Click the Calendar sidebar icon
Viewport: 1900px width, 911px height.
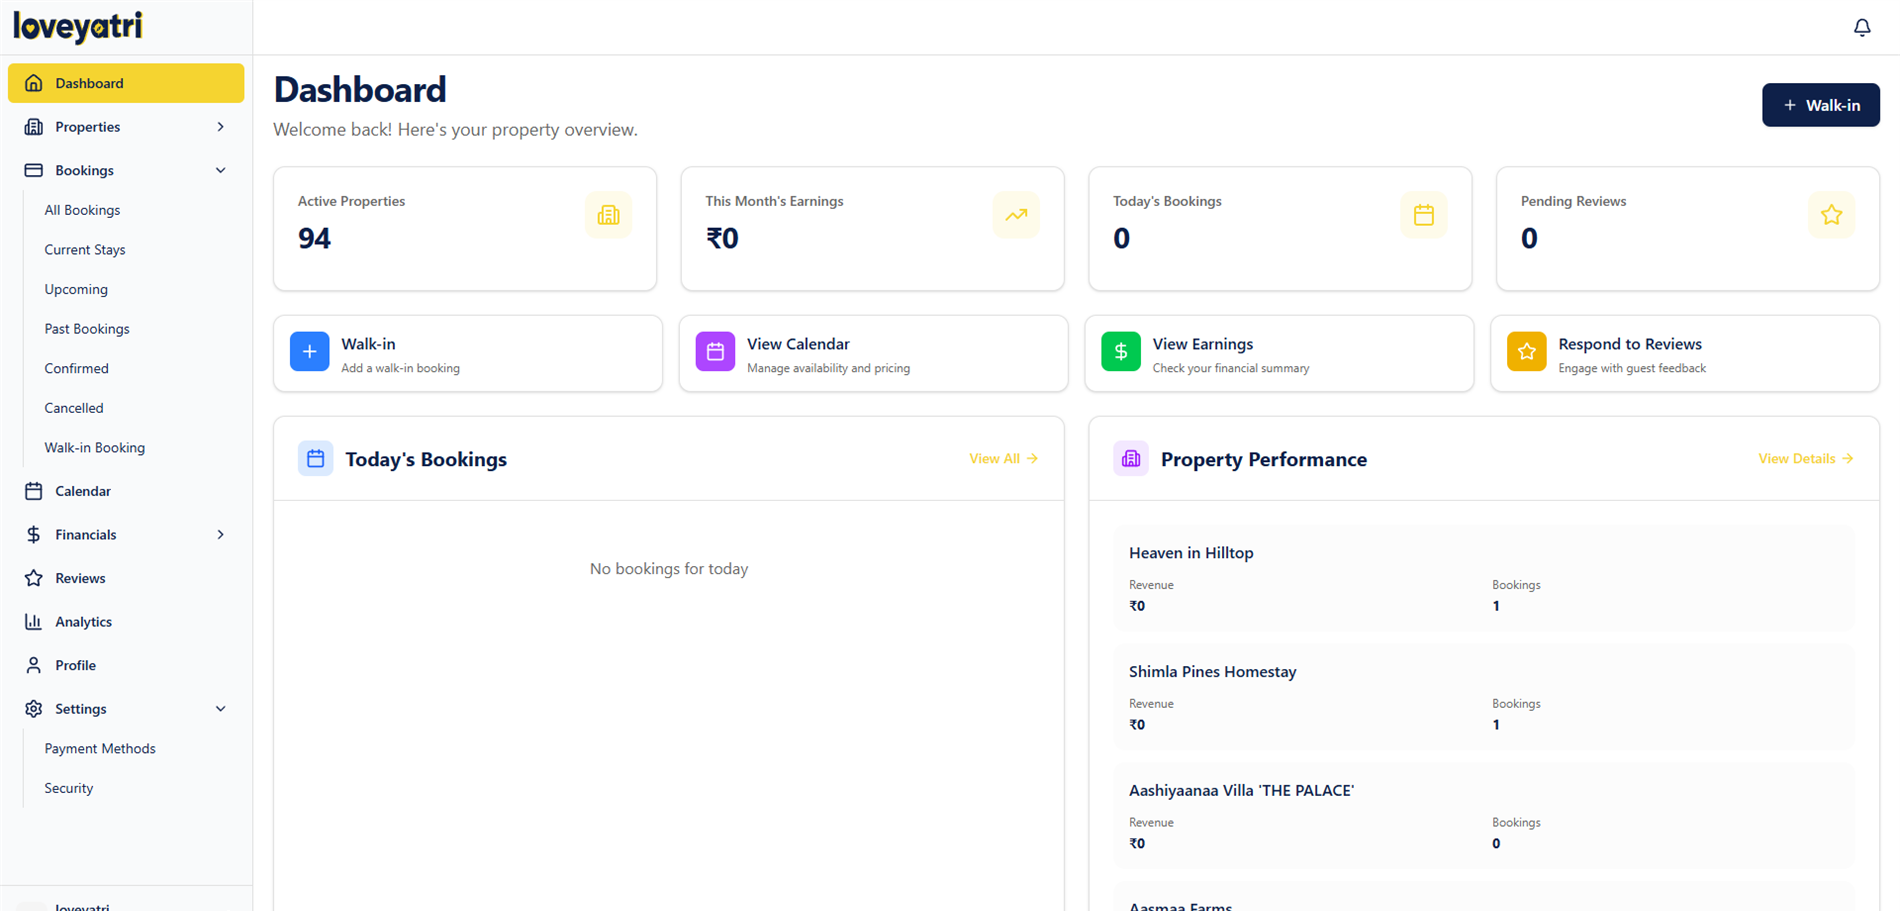[34, 491]
